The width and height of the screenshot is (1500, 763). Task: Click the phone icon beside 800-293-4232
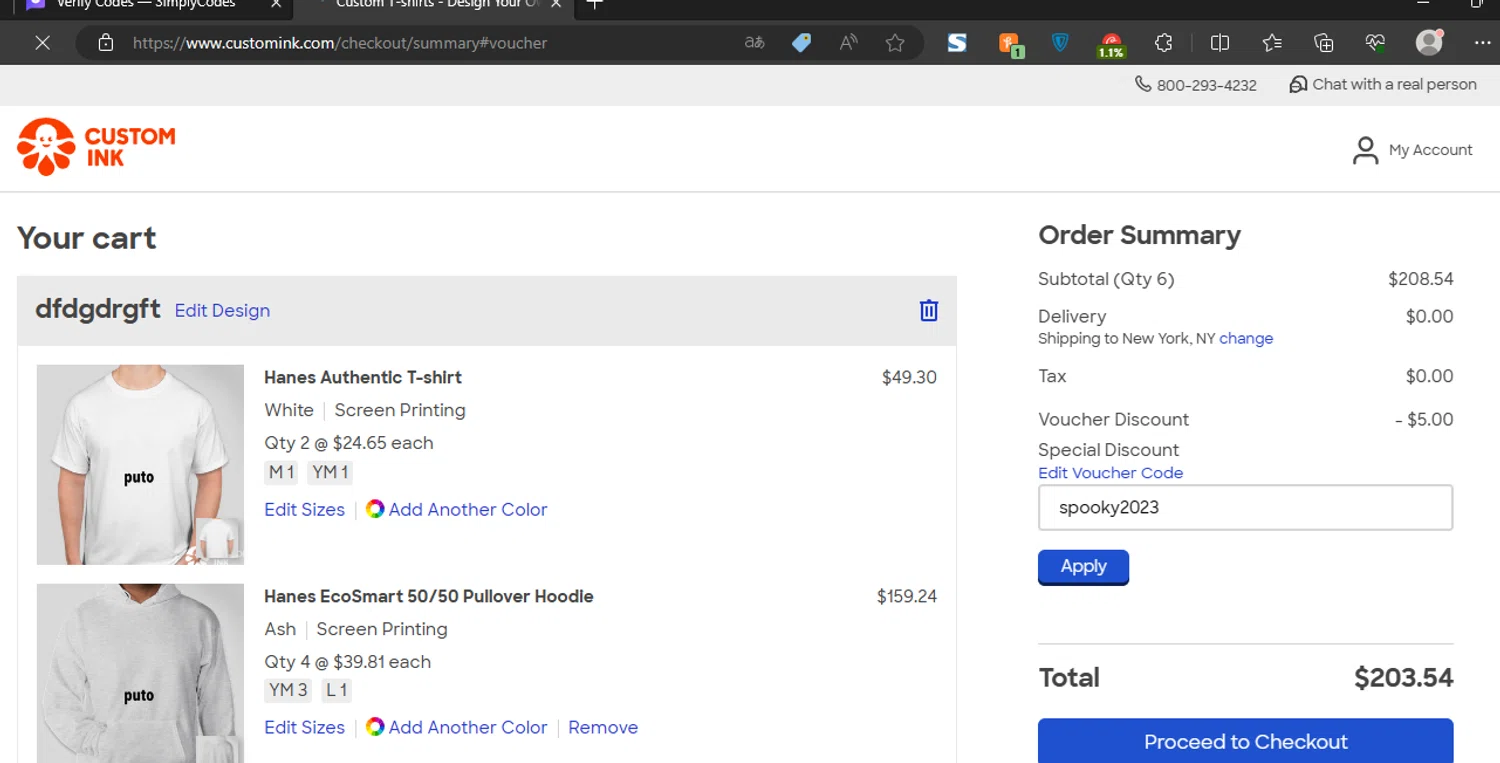coord(1143,84)
